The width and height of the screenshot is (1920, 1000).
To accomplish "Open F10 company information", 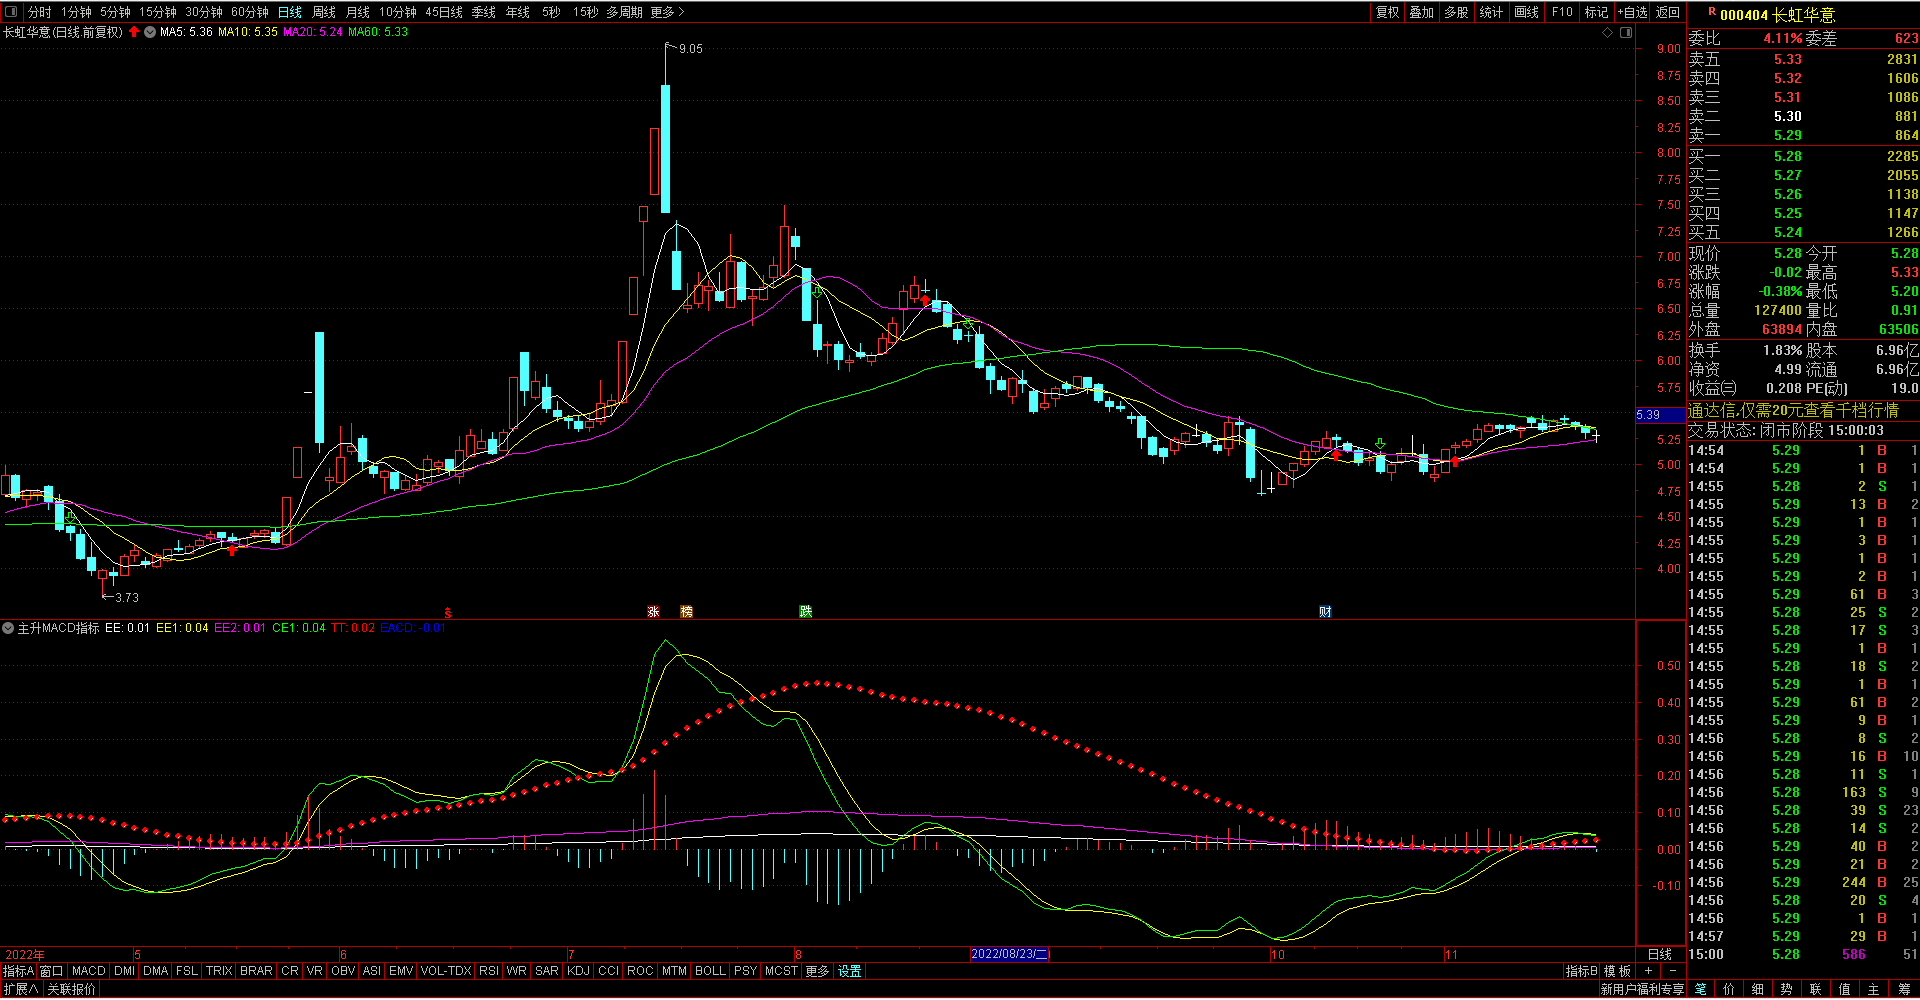I will coord(1562,12).
